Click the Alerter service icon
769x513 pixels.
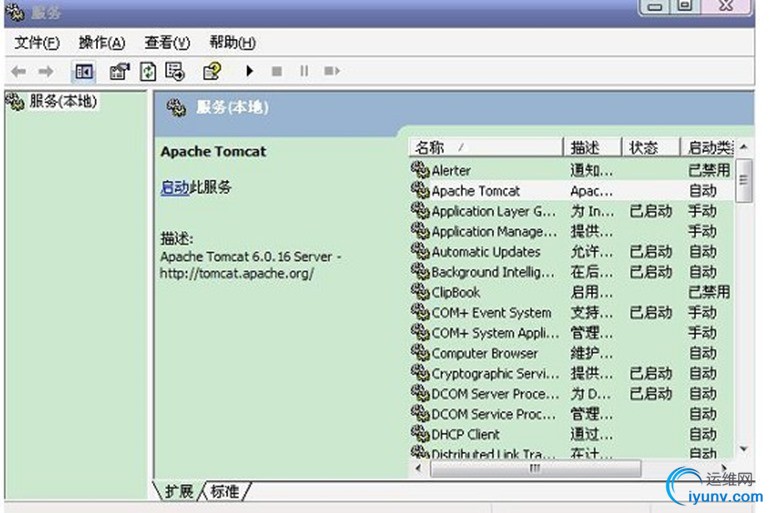pyautogui.click(x=420, y=170)
